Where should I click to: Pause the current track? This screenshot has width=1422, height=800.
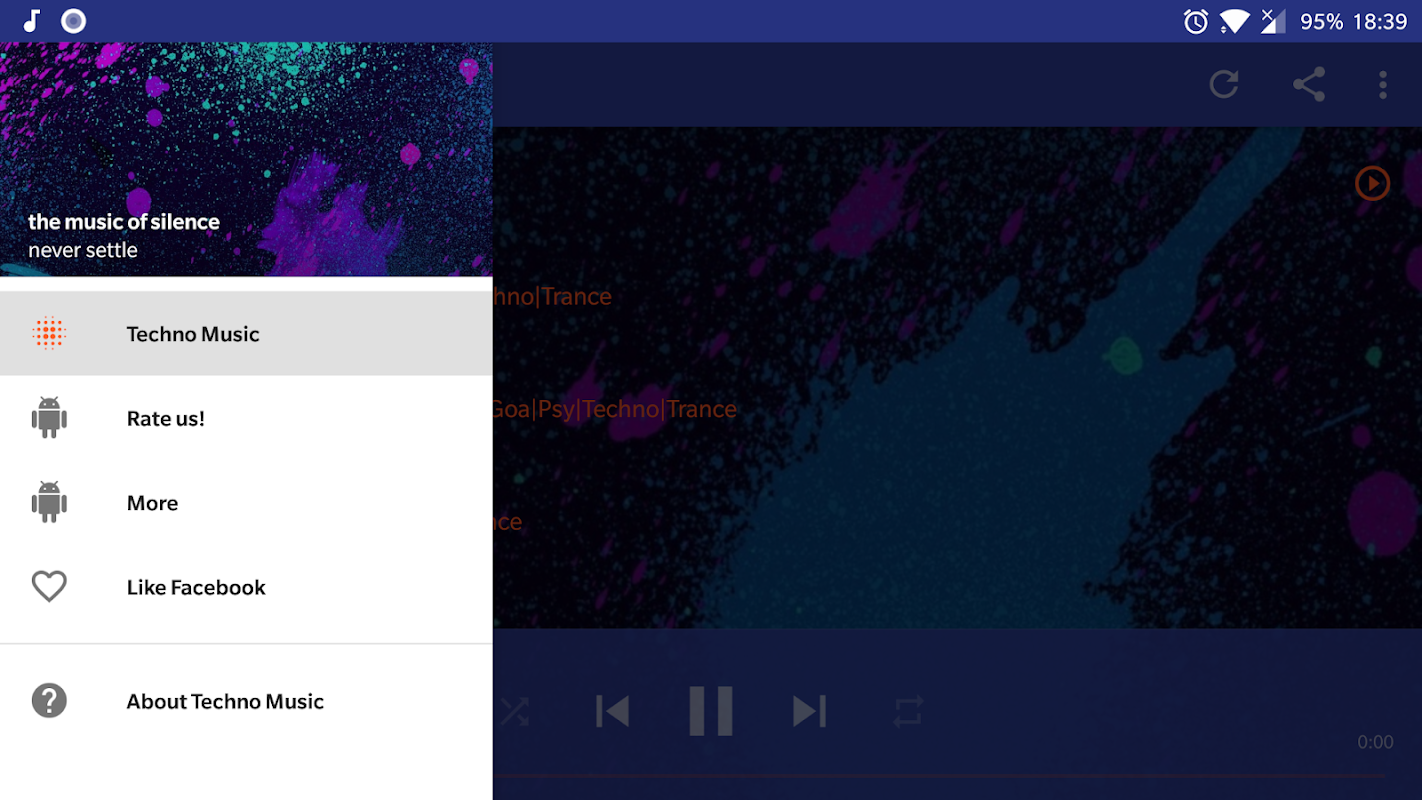(711, 711)
